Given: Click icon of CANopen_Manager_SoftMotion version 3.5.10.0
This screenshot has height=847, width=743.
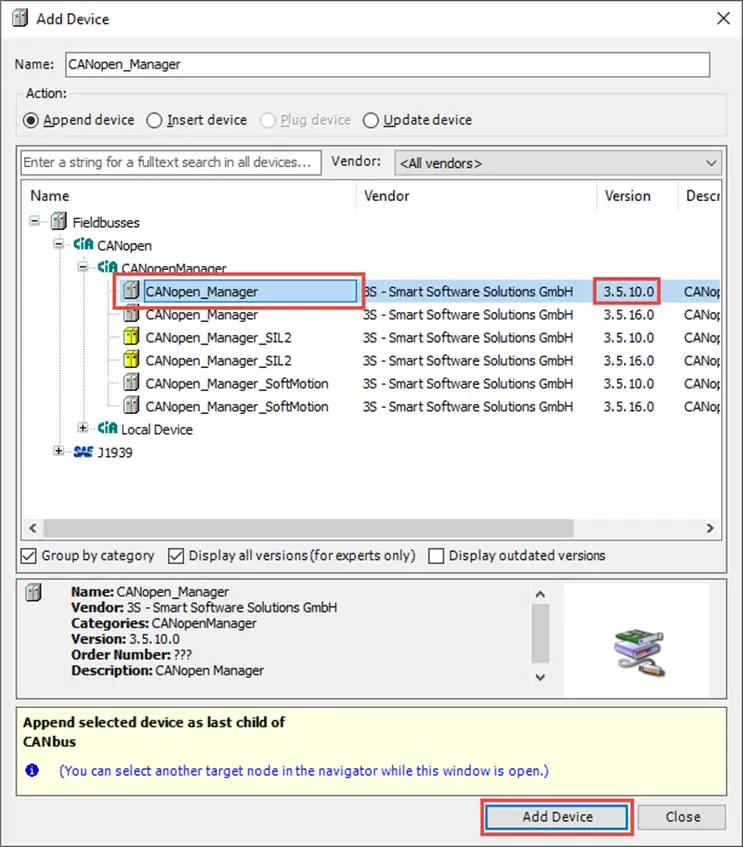Looking at the screenshot, I should click(x=131, y=382).
